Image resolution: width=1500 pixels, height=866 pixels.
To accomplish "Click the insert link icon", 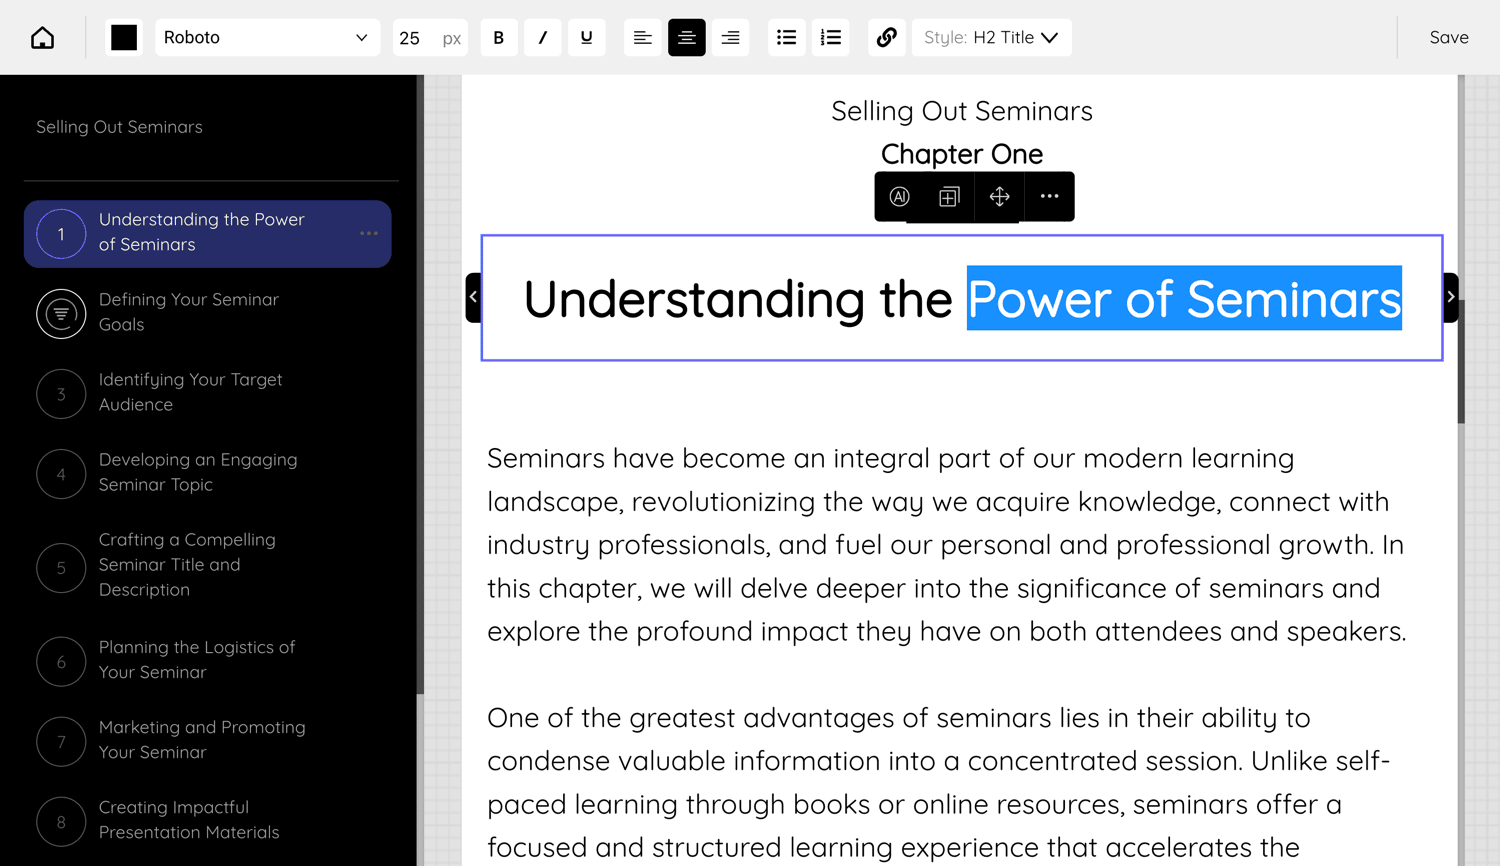I will (x=887, y=38).
